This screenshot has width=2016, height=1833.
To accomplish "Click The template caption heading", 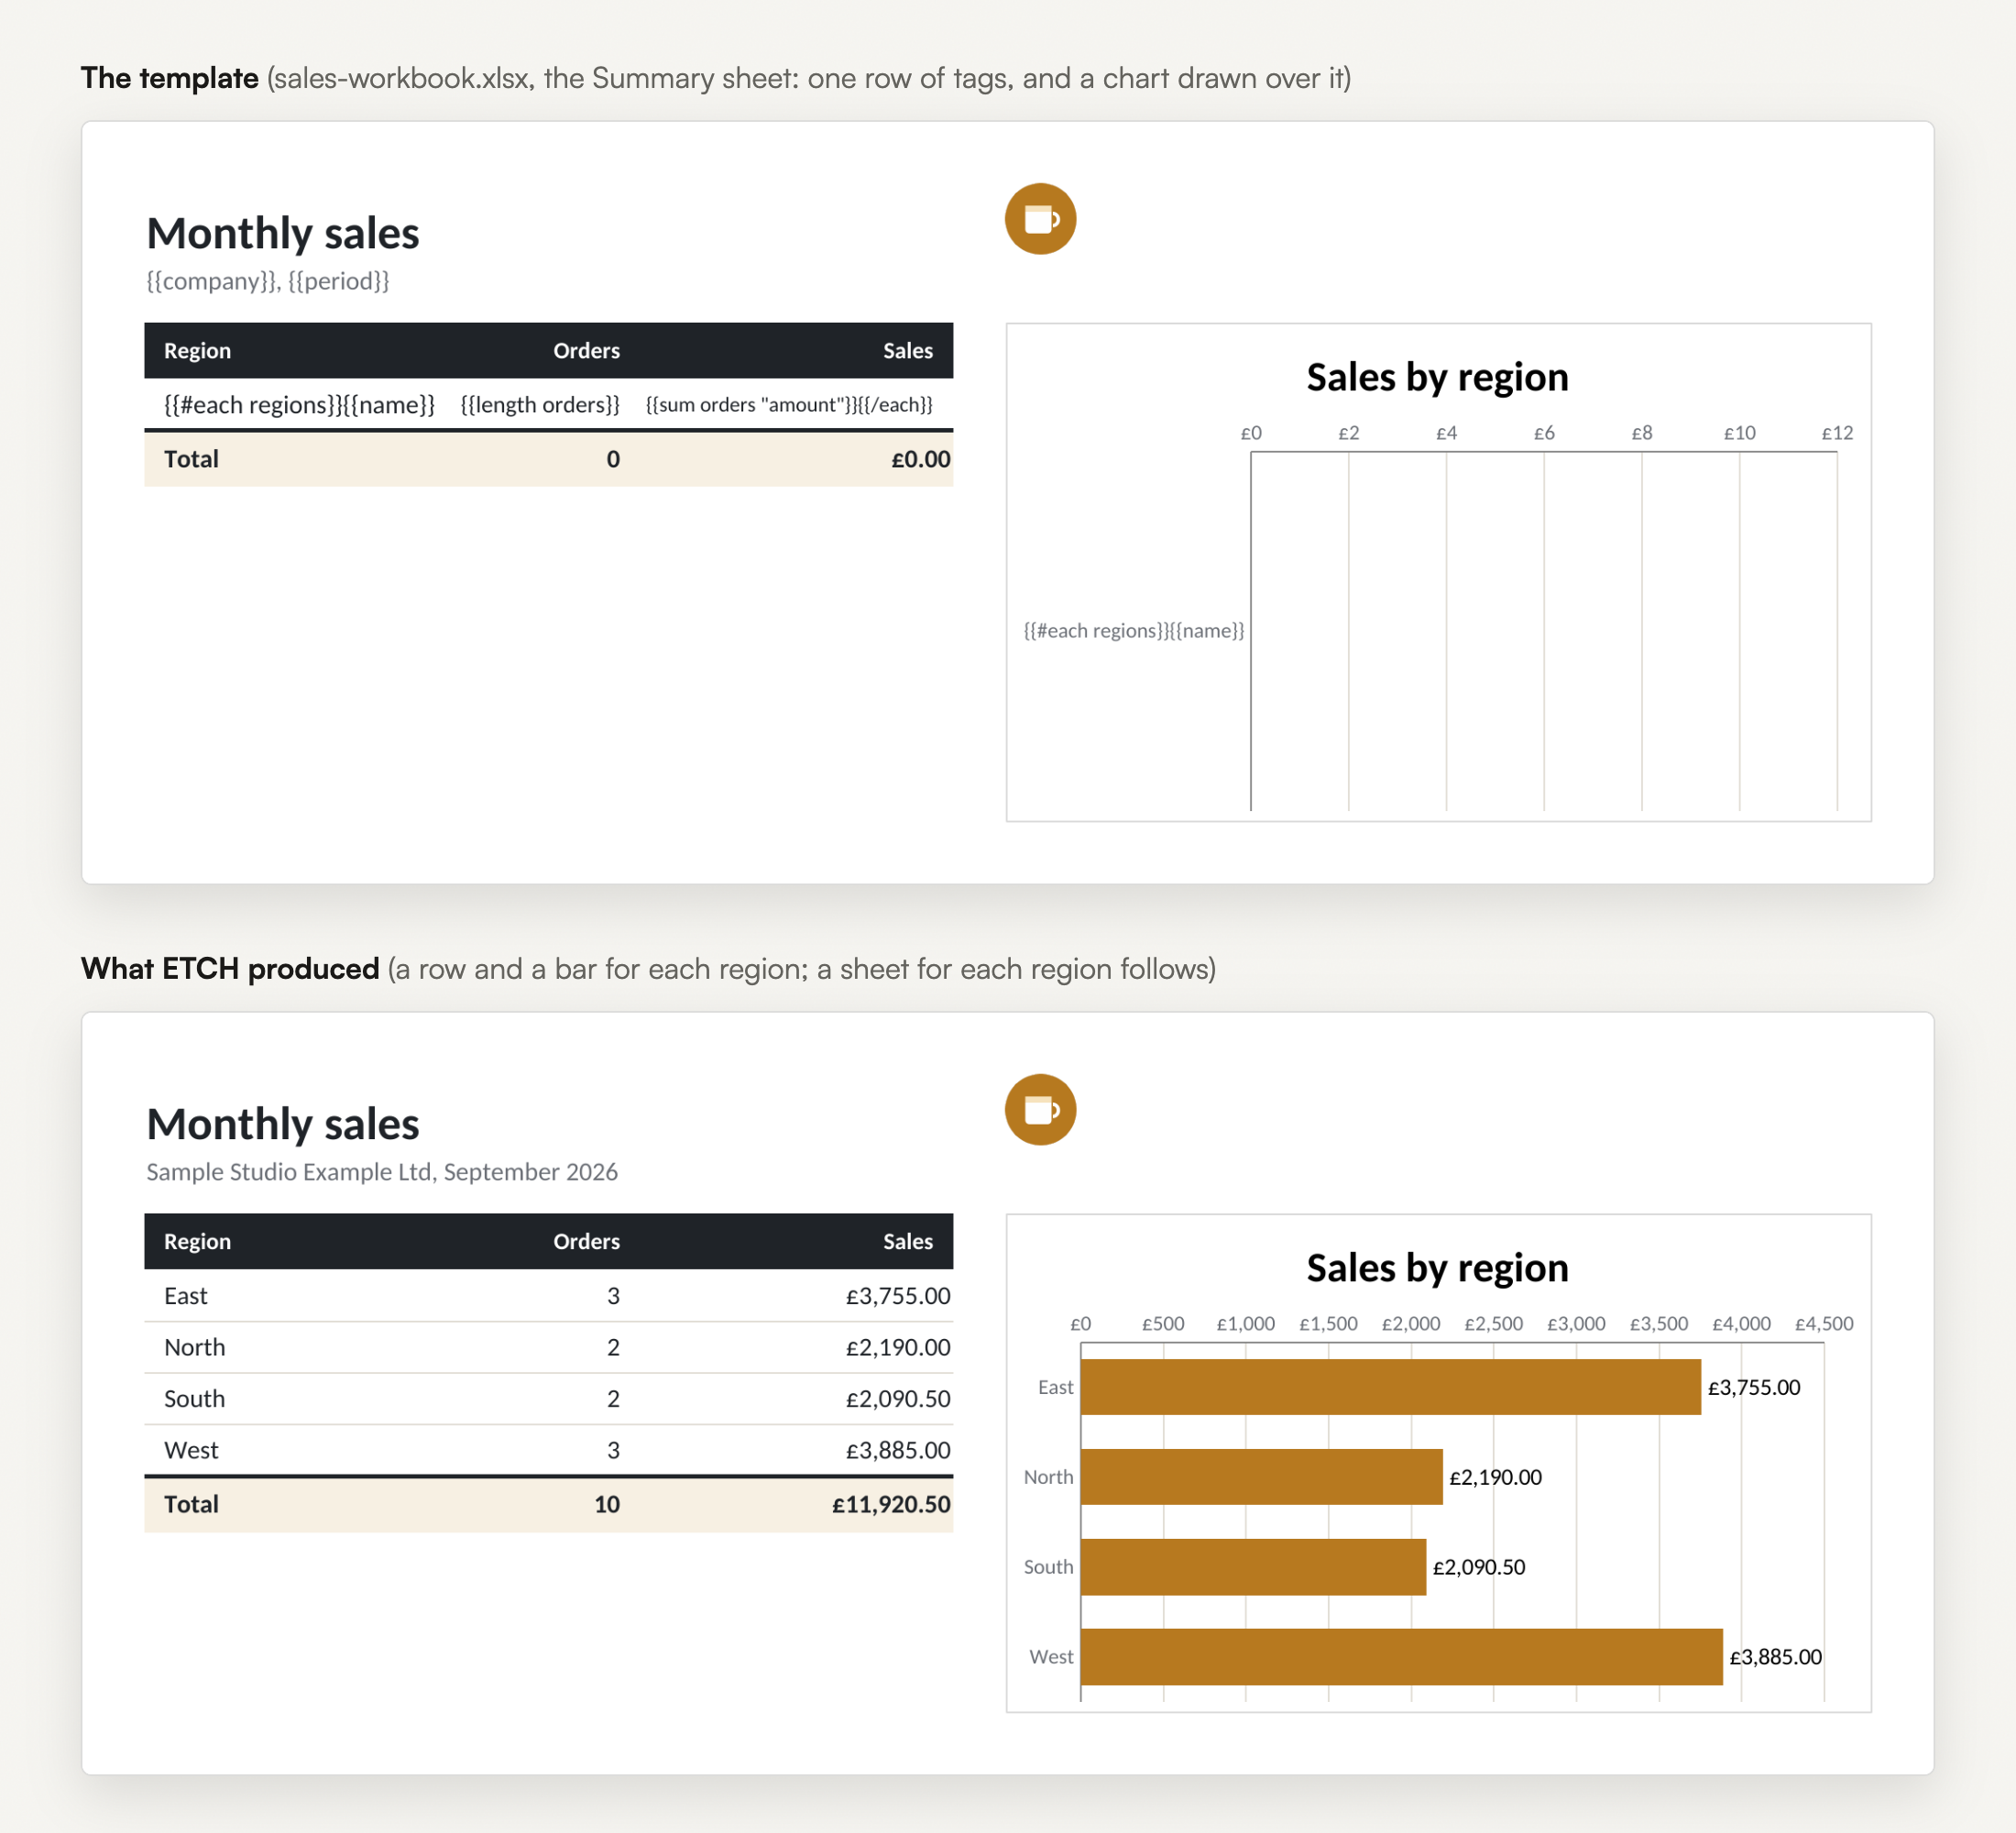I will pos(169,77).
